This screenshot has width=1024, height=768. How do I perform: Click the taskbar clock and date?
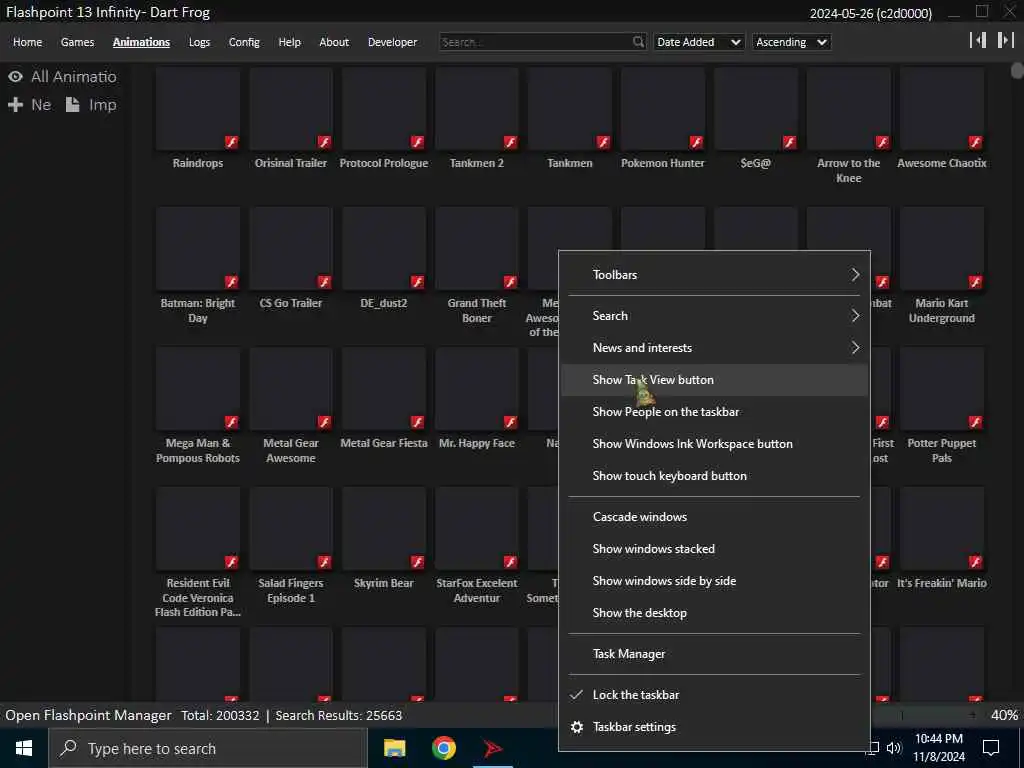pos(938,748)
